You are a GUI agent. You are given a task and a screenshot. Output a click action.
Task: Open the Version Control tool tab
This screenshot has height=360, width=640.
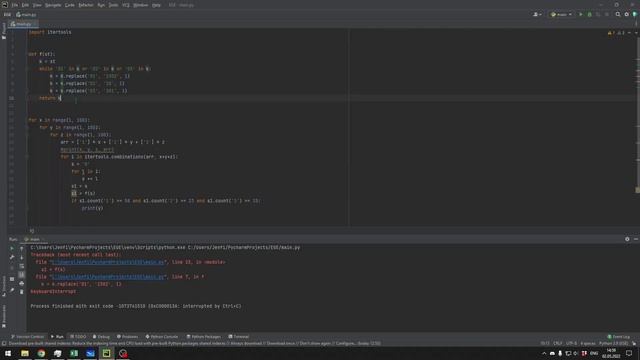point(27,337)
